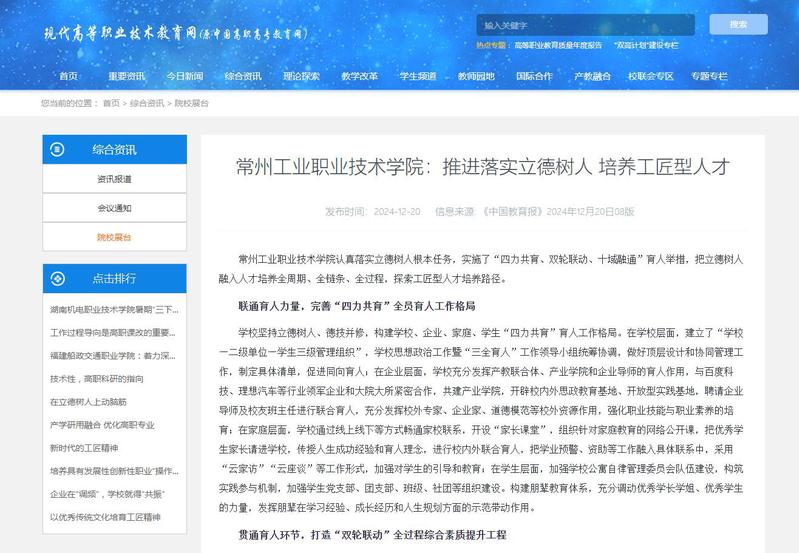Open hot topic link 高等职业教育质量年度报告
The image size is (799, 553).
(x=565, y=46)
